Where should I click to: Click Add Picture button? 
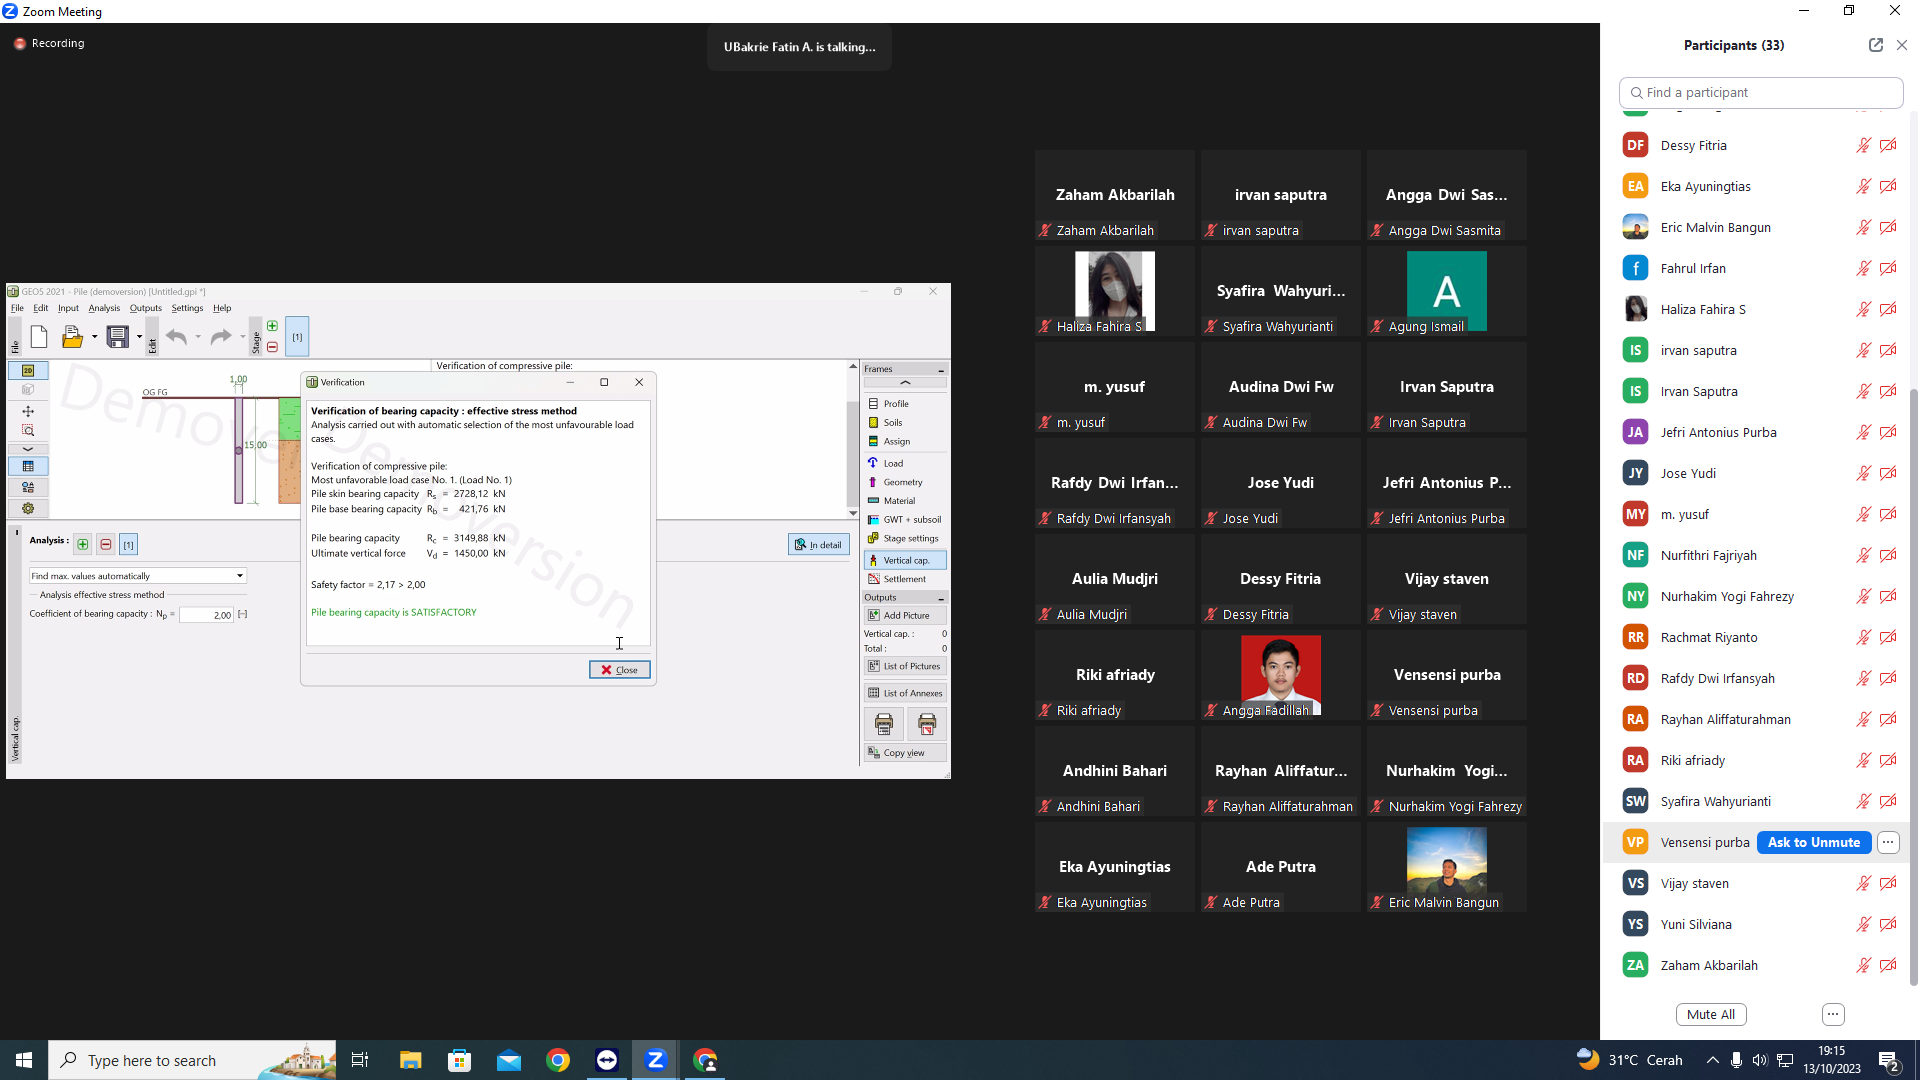click(x=905, y=616)
